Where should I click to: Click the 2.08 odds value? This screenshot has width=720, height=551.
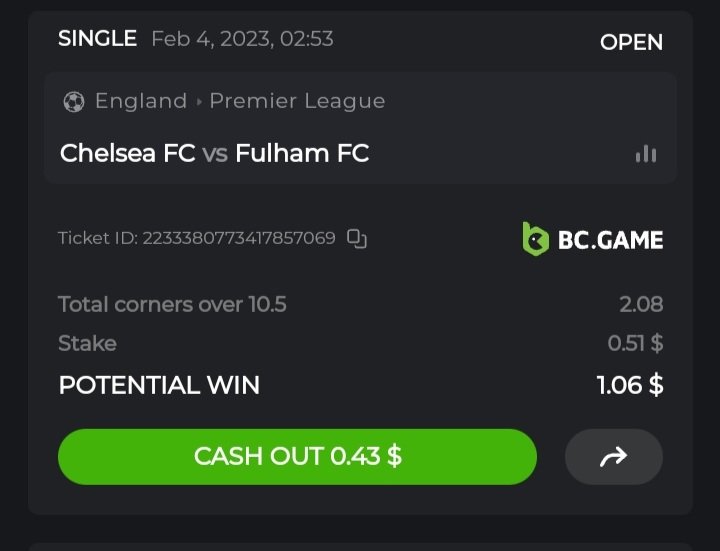click(641, 304)
